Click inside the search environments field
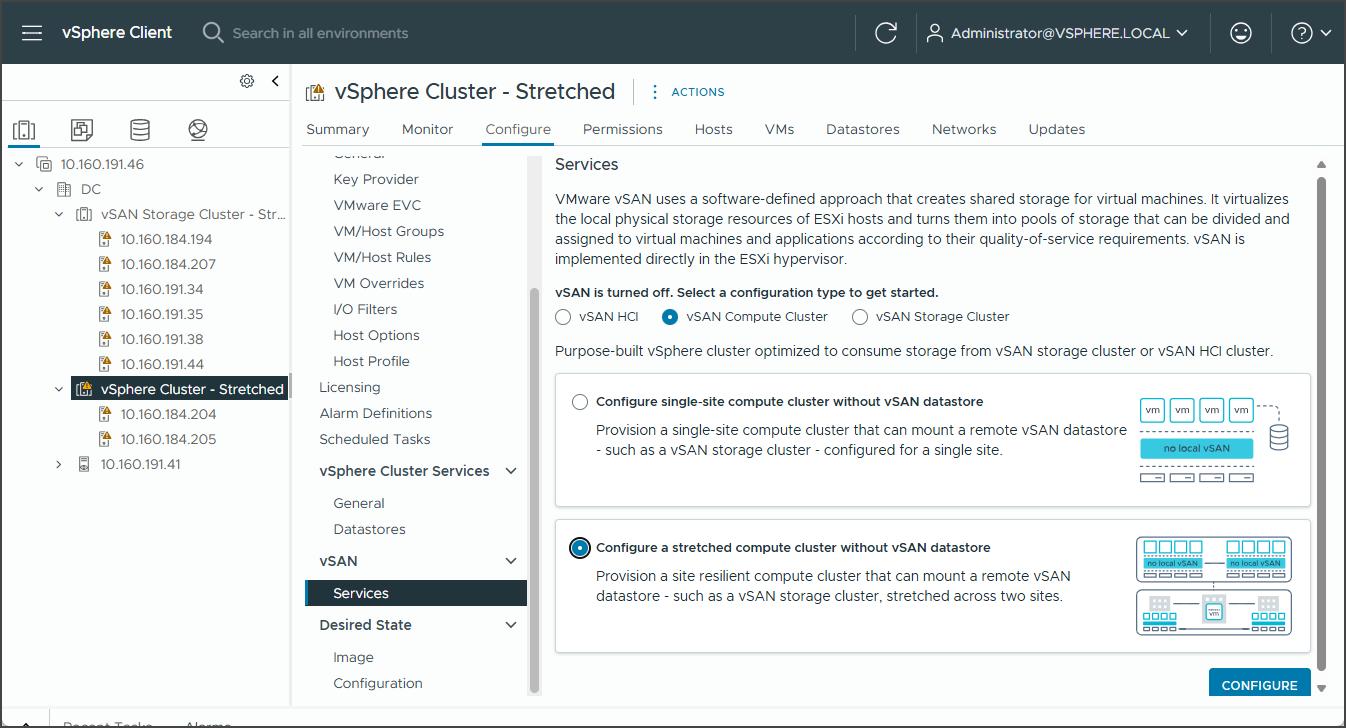This screenshot has height=728, width=1346. click(320, 32)
